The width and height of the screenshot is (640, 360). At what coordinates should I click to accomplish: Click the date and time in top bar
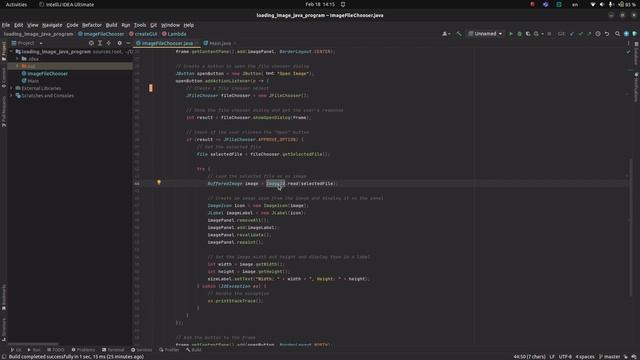[320, 4]
